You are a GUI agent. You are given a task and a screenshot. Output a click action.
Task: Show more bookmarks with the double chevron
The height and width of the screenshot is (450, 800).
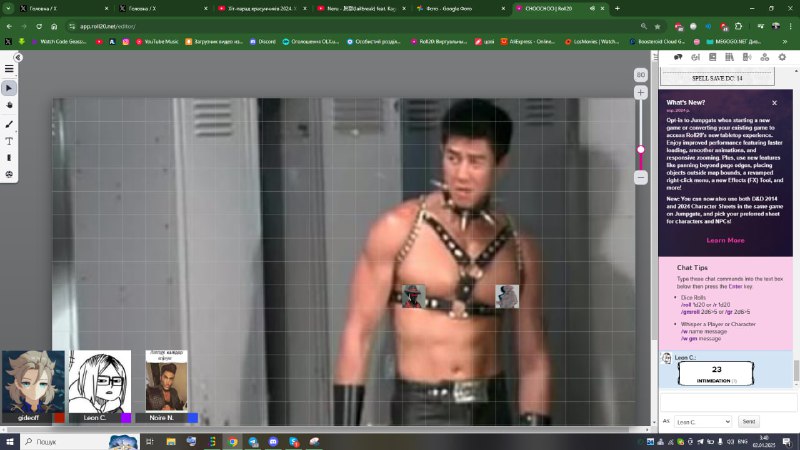coord(785,41)
